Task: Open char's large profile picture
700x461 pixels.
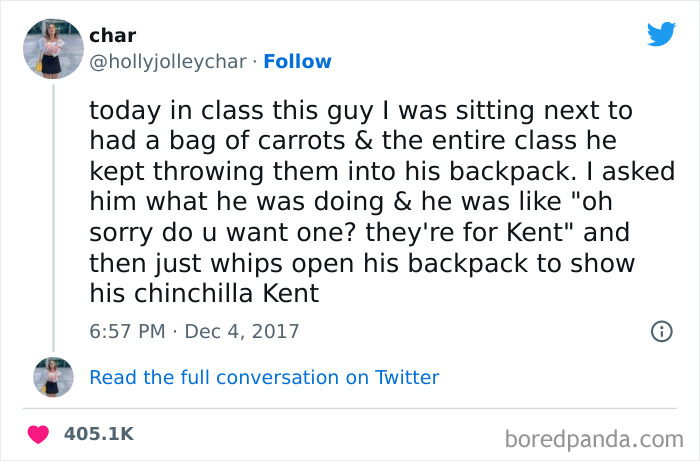Action: click(x=53, y=47)
